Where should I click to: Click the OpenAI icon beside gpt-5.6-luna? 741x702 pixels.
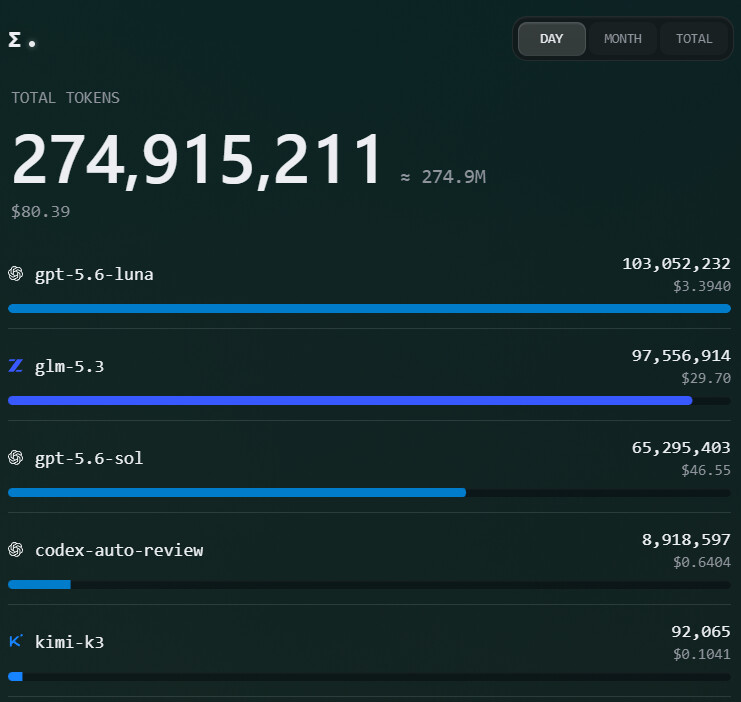16,274
